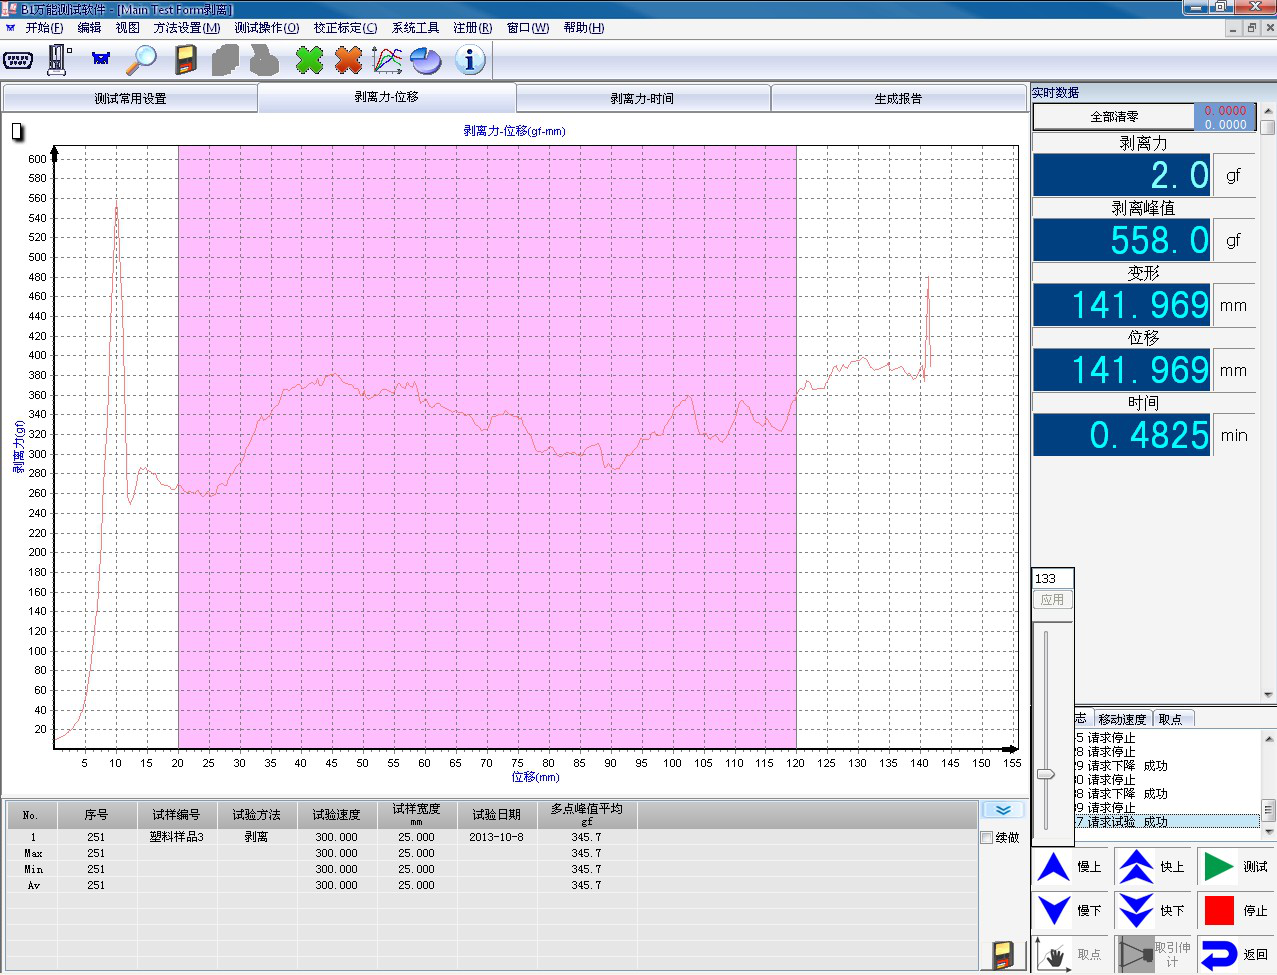Toggle the 续做 checkbox
The height and width of the screenshot is (975, 1277).
coord(987,838)
